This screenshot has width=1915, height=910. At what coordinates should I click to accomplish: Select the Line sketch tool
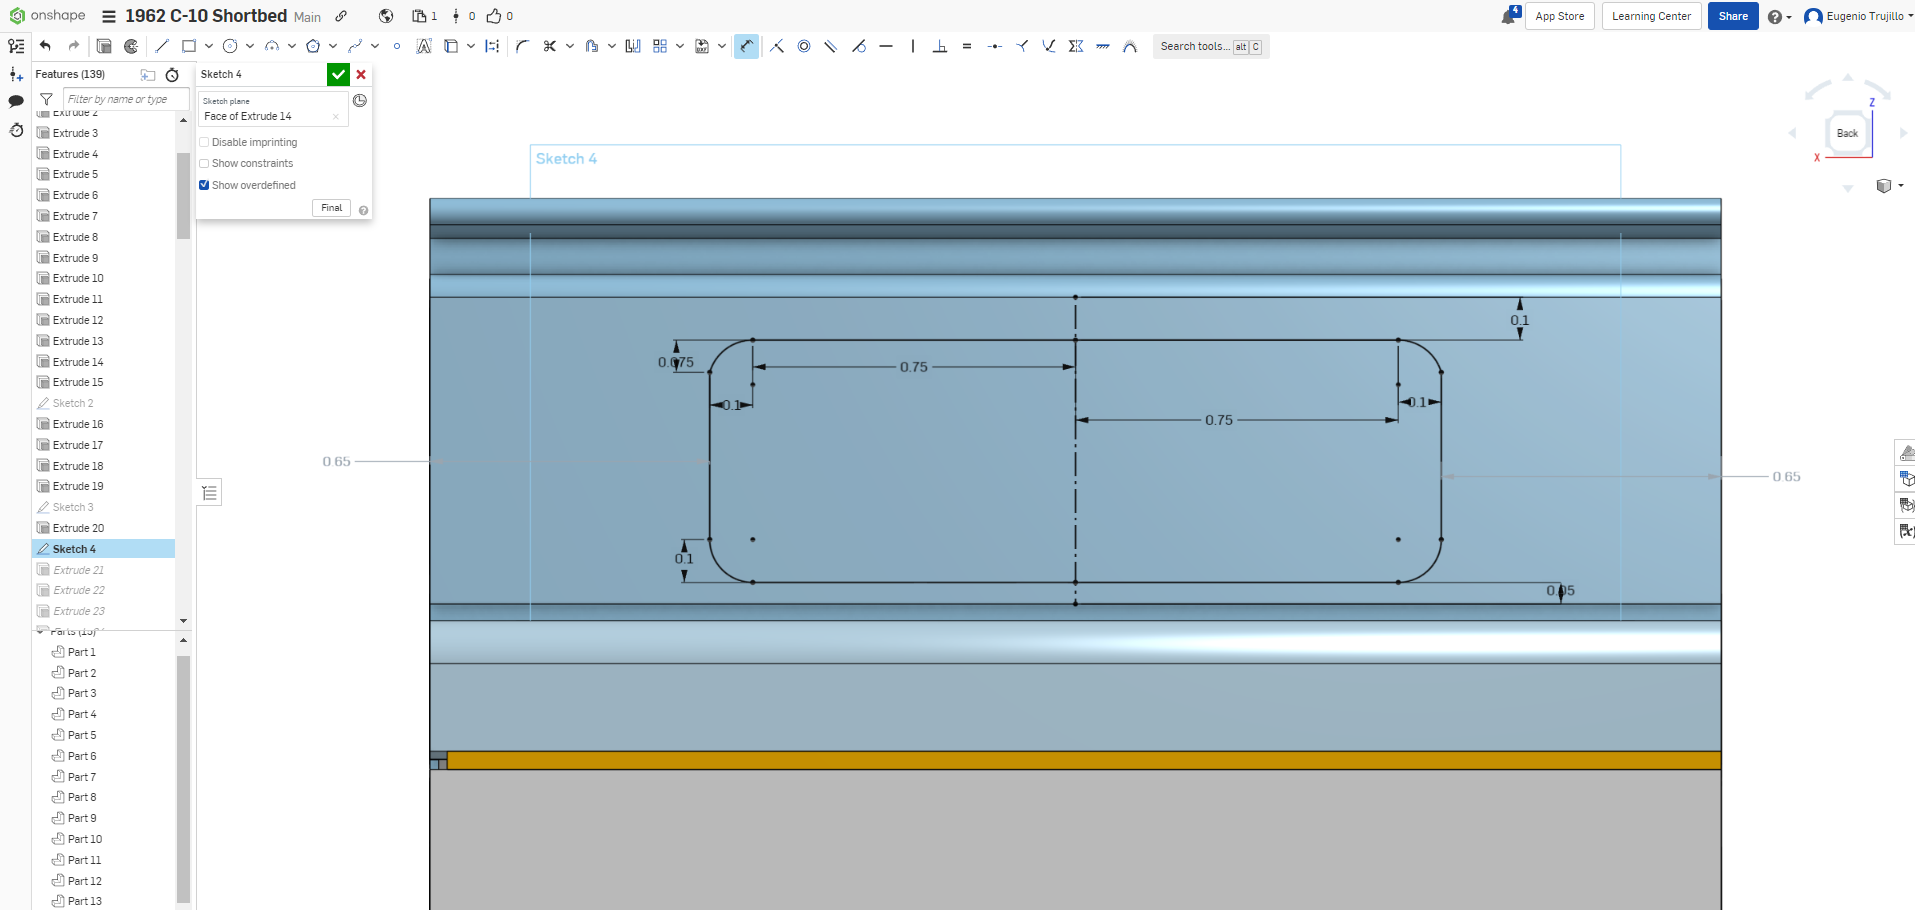tap(161, 46)
